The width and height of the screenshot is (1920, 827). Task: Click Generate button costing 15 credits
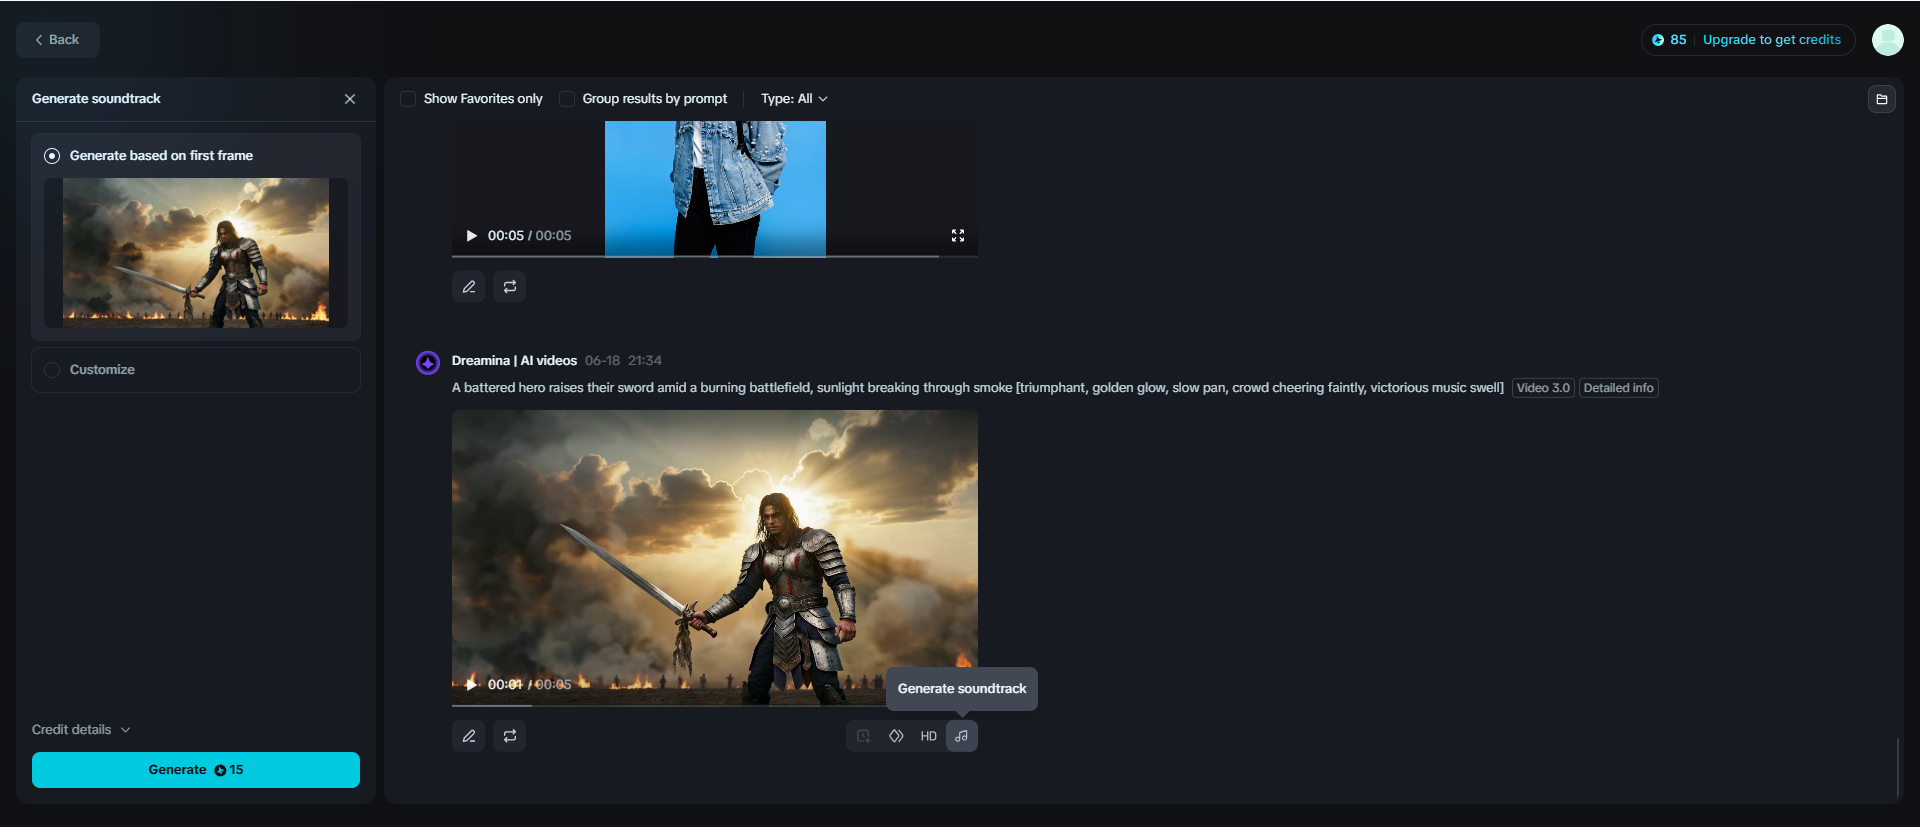196,770
